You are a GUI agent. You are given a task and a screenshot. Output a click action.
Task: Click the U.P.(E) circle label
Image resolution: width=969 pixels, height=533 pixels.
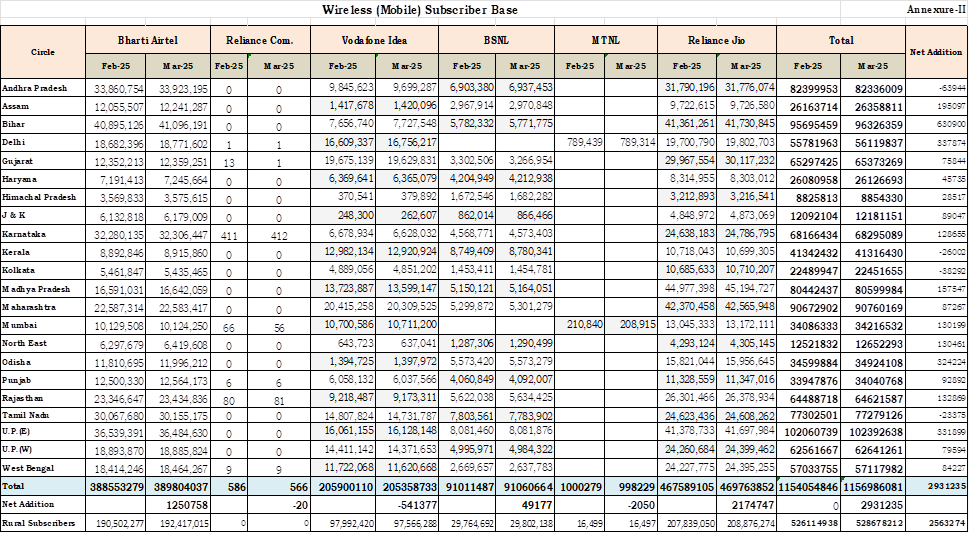pos(13,429)
